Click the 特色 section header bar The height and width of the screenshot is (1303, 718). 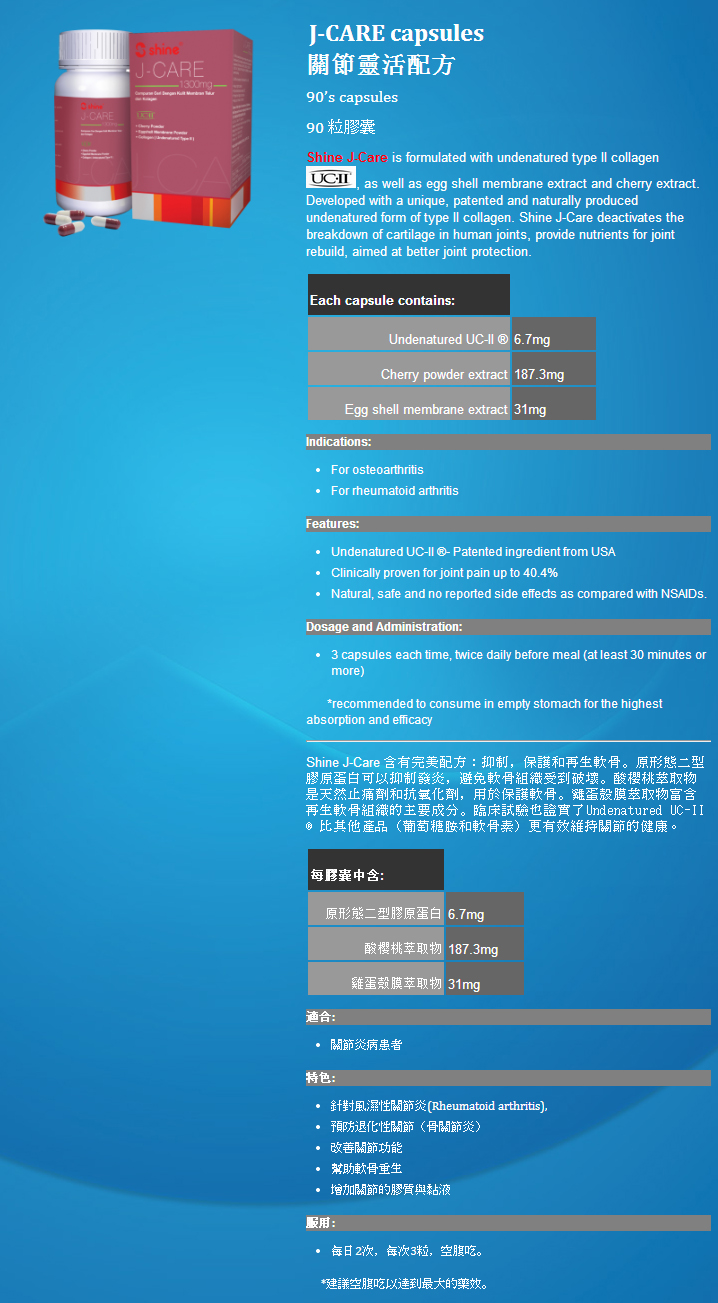508,1078
